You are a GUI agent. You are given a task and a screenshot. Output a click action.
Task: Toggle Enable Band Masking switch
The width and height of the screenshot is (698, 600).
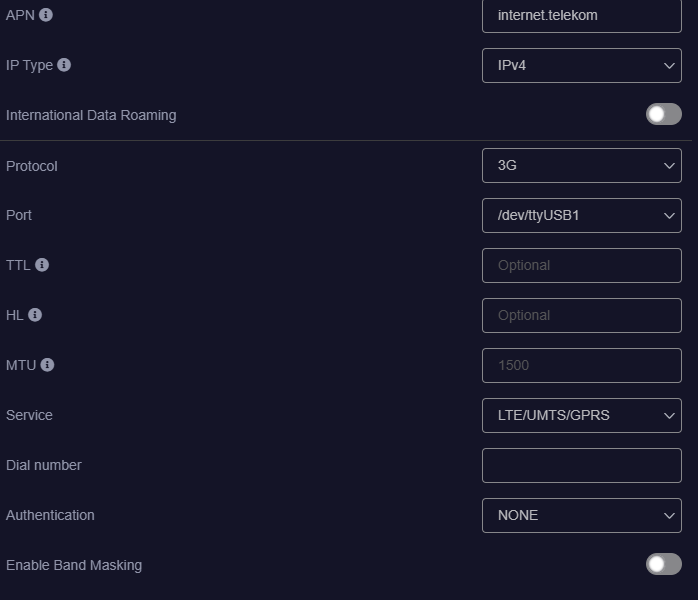[663, 564]
